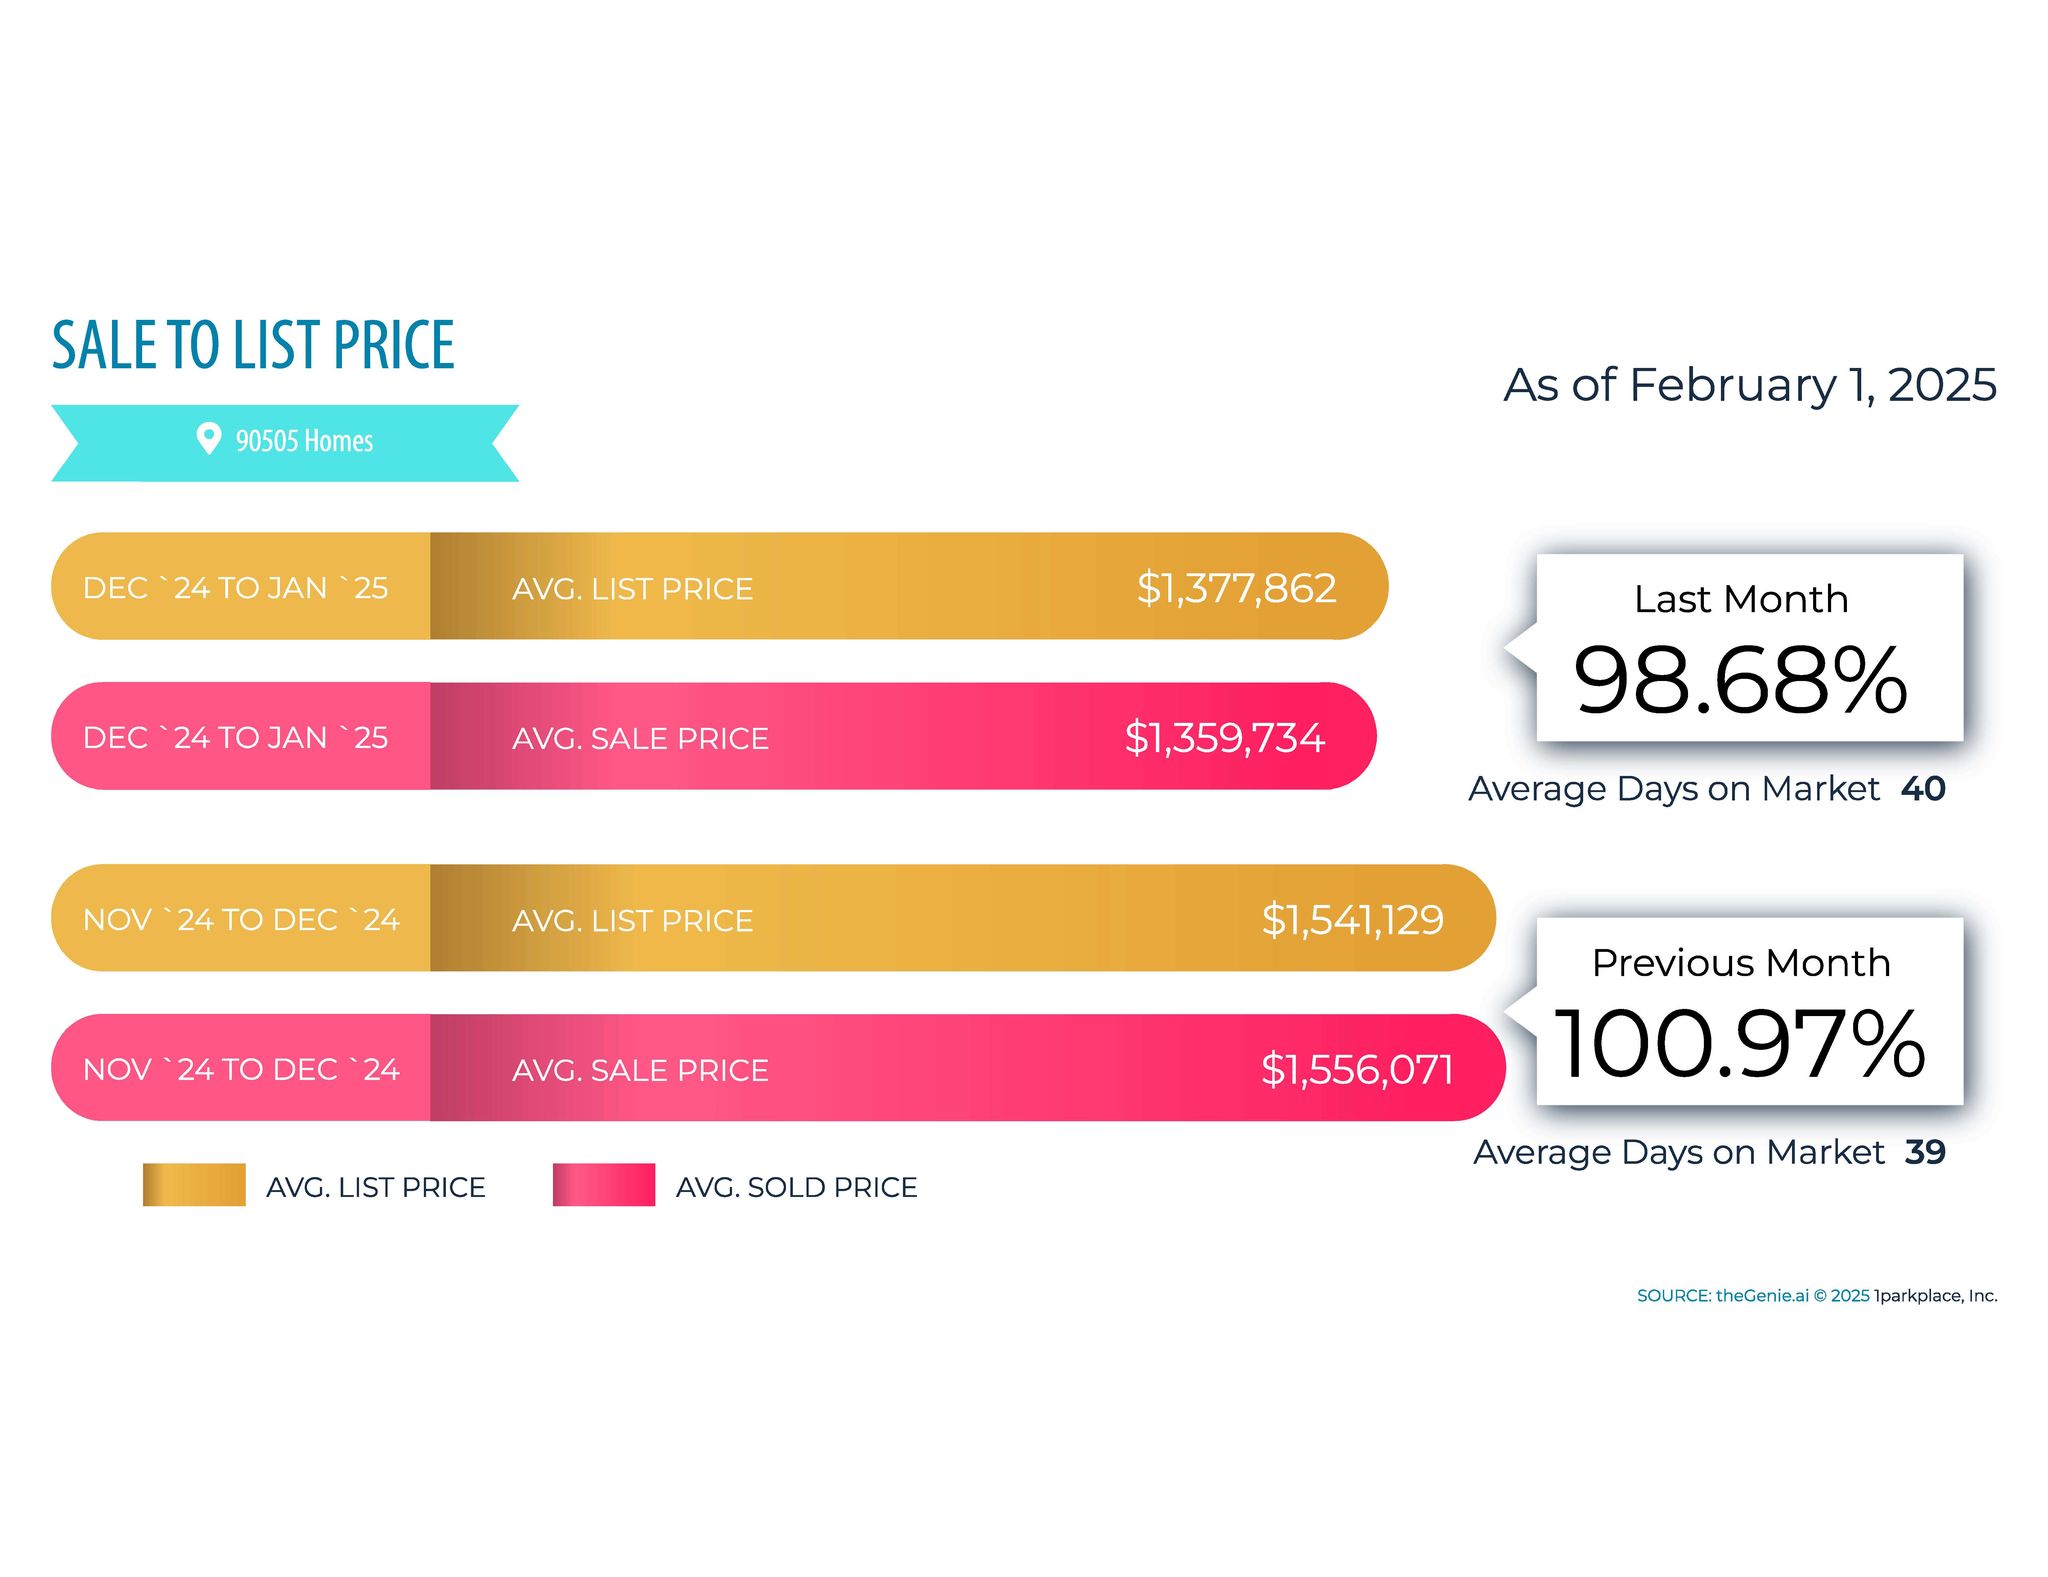Click the Average Days on Market 39 text
This screenshot has width=2048, height=1577.
1708,1152
